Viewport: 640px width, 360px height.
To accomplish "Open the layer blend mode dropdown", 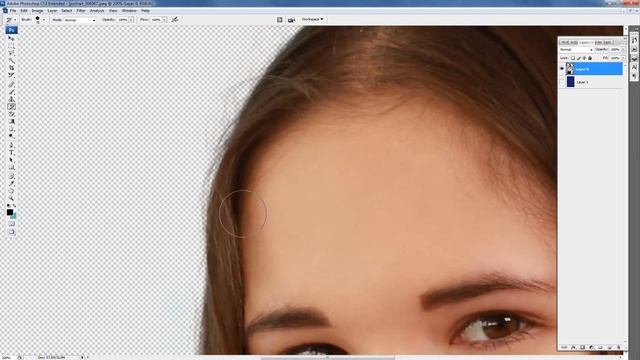I will [x=576, y=49].
